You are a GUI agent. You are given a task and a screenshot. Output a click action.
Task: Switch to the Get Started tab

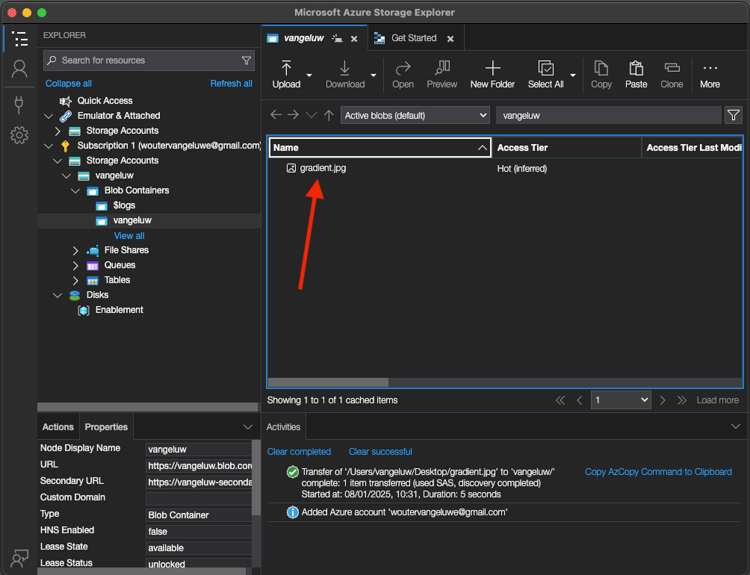pos(413,38)
